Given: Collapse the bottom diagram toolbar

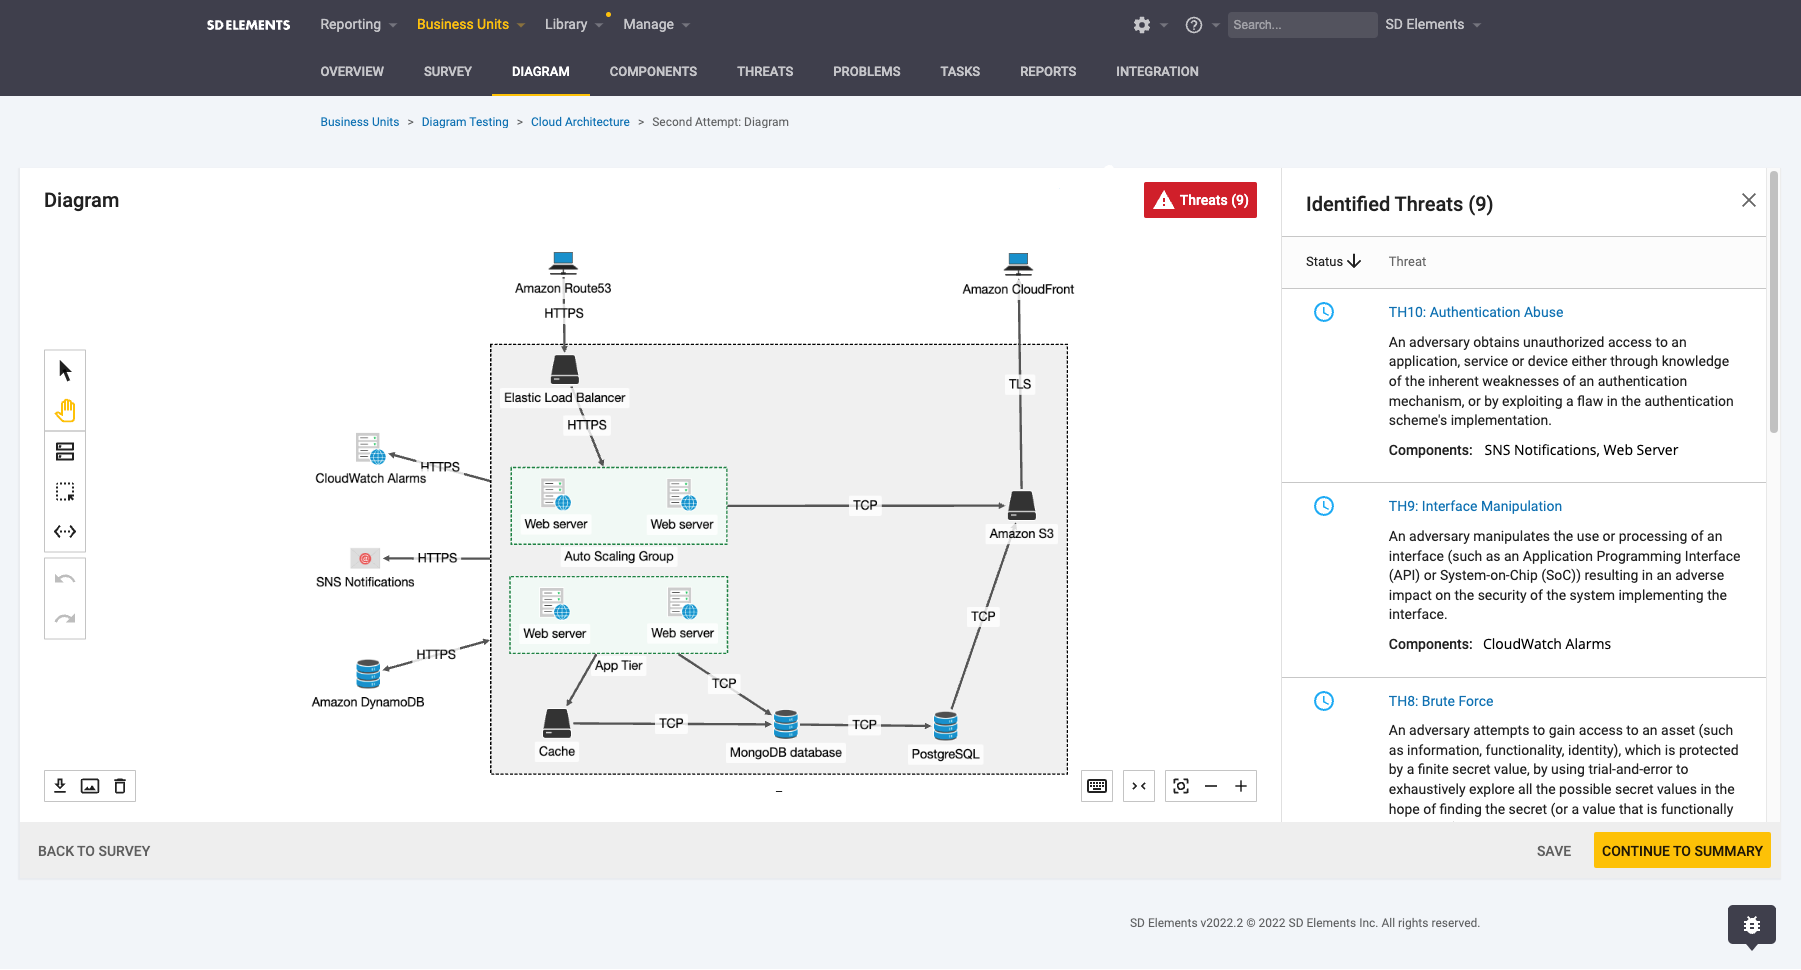Looking at the screenshot, I should coord(1138,786).
